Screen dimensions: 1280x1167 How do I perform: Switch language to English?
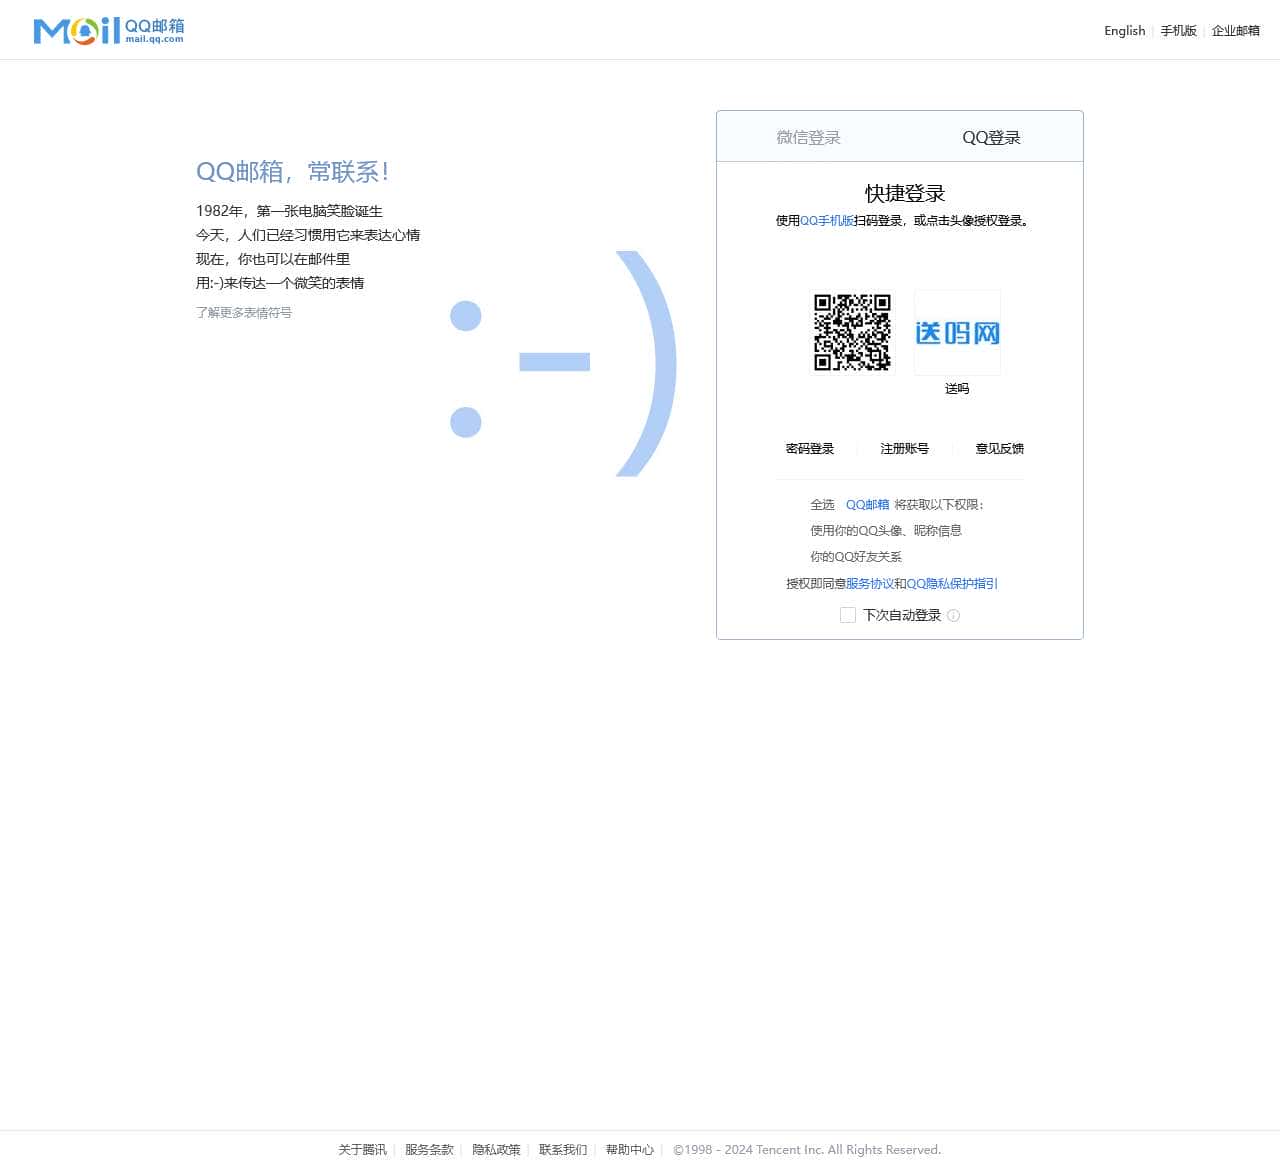(1124, 30)
